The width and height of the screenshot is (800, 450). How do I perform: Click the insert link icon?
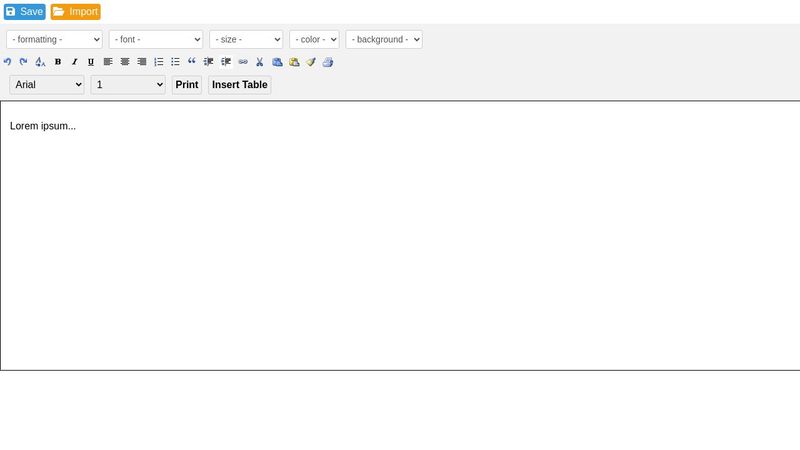(x=243, y=62)
